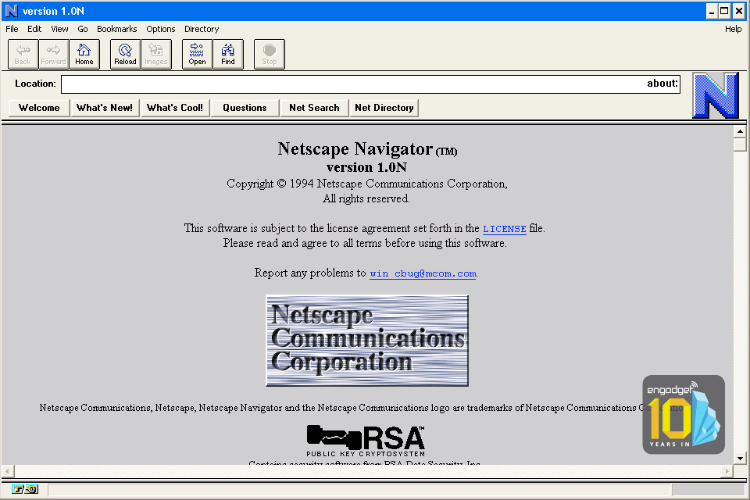
Task: Click the Images toolbar button
Action: point(156,54)
